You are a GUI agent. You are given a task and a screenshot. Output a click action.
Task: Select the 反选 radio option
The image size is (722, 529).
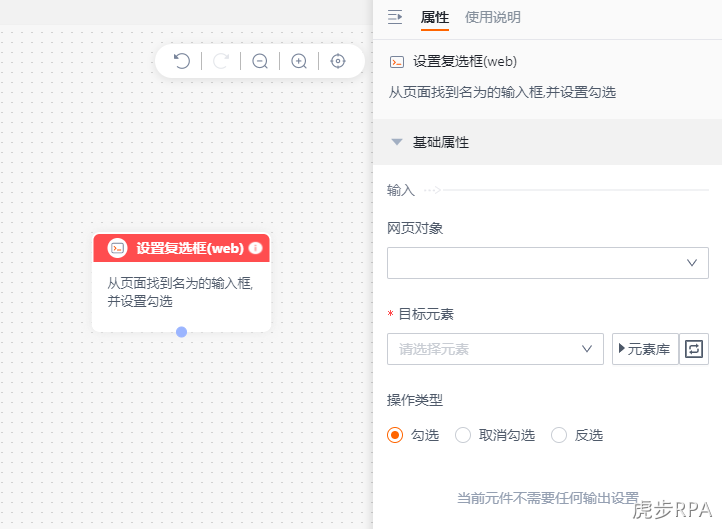tap(559, 435)
